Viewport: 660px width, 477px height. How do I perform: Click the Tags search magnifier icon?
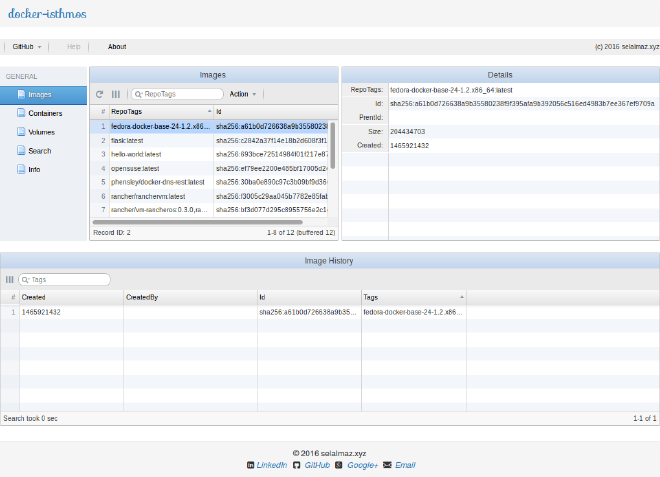25,280
